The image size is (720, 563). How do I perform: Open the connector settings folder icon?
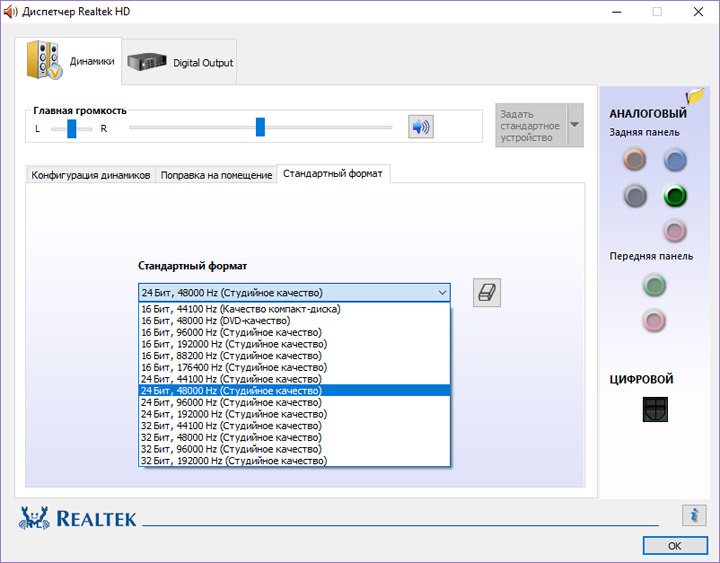[x=695, y=96]
